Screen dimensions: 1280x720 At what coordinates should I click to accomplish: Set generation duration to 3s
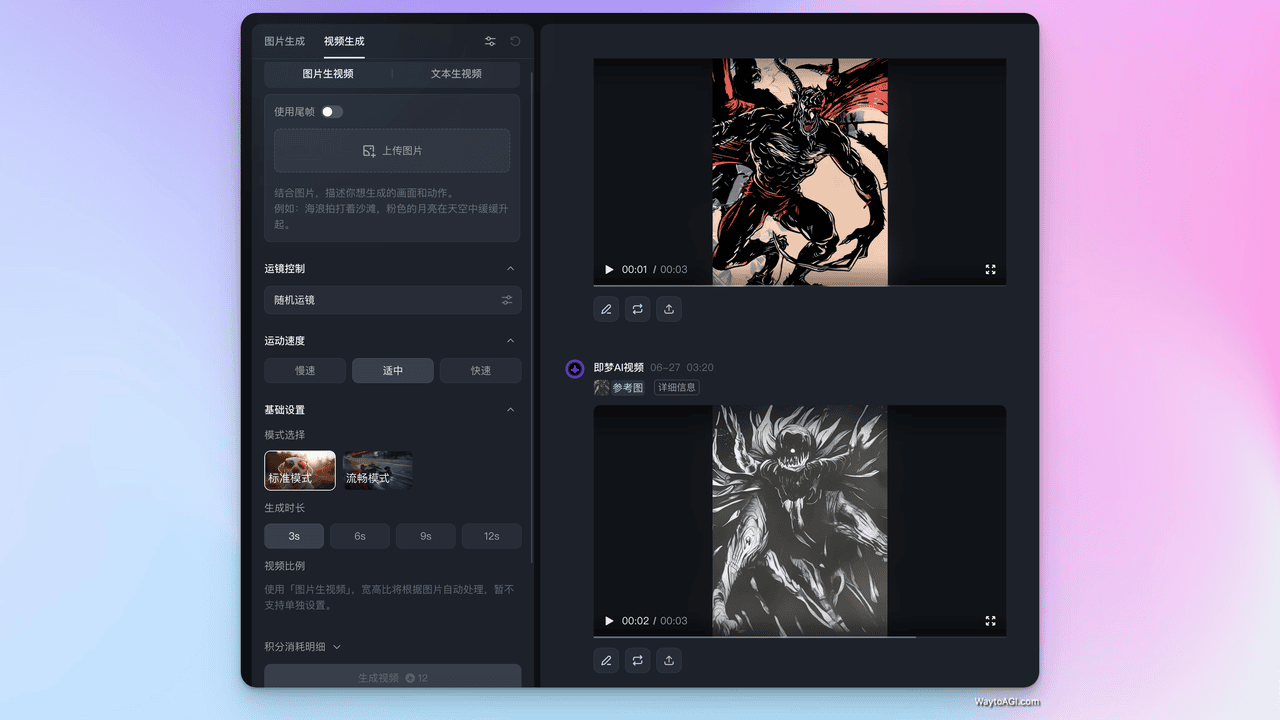click(294, 536)
